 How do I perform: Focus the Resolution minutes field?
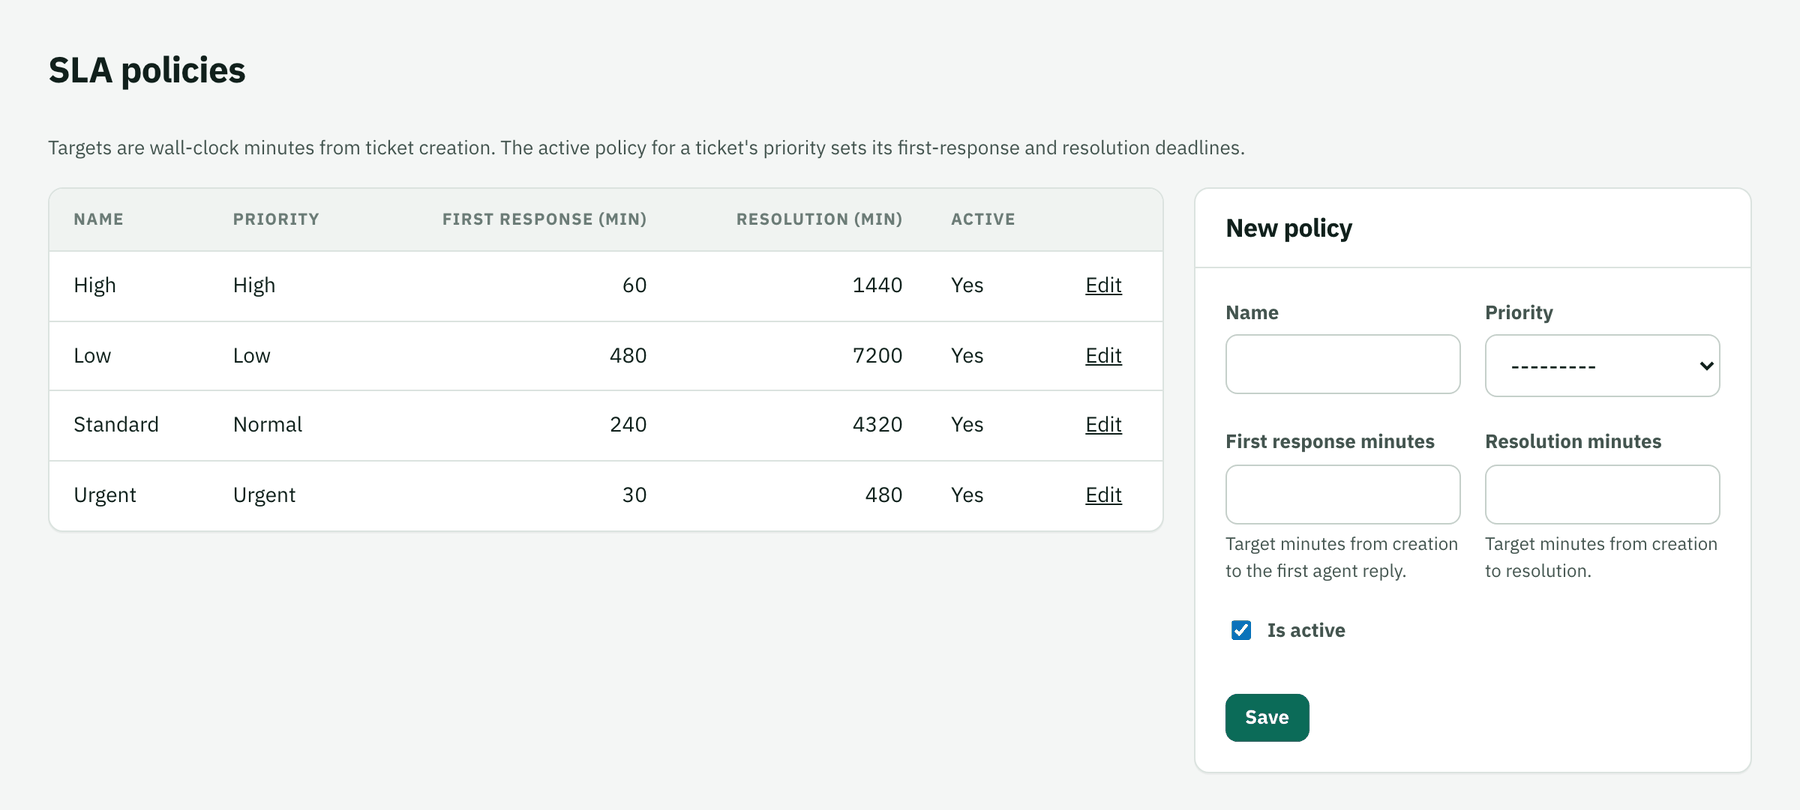1602,494
